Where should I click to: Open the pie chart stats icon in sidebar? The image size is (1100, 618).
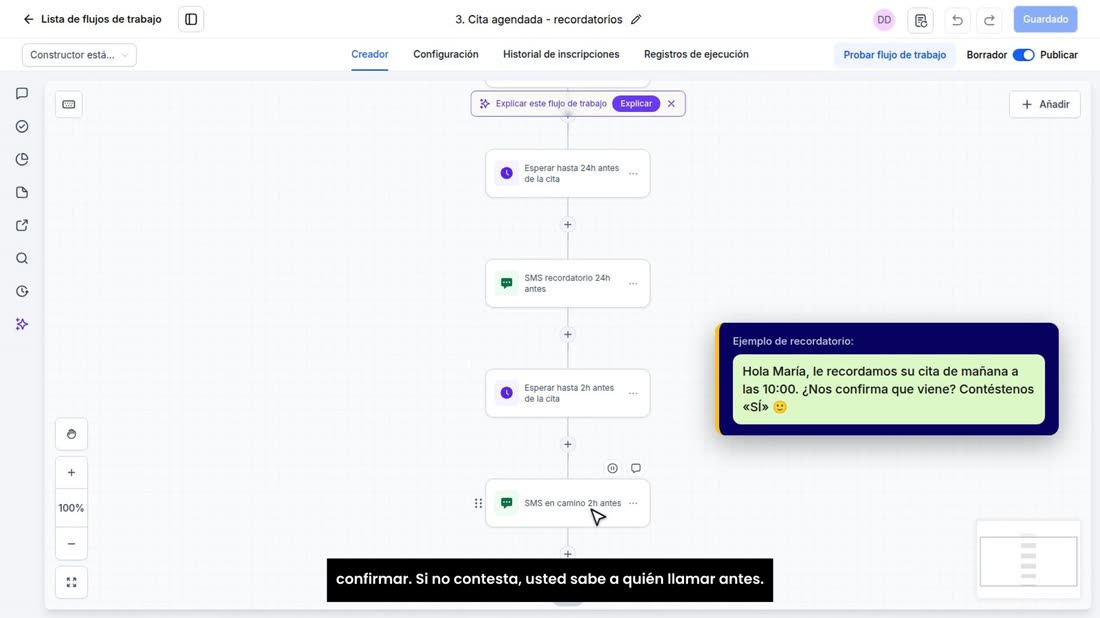click(22, 159)
